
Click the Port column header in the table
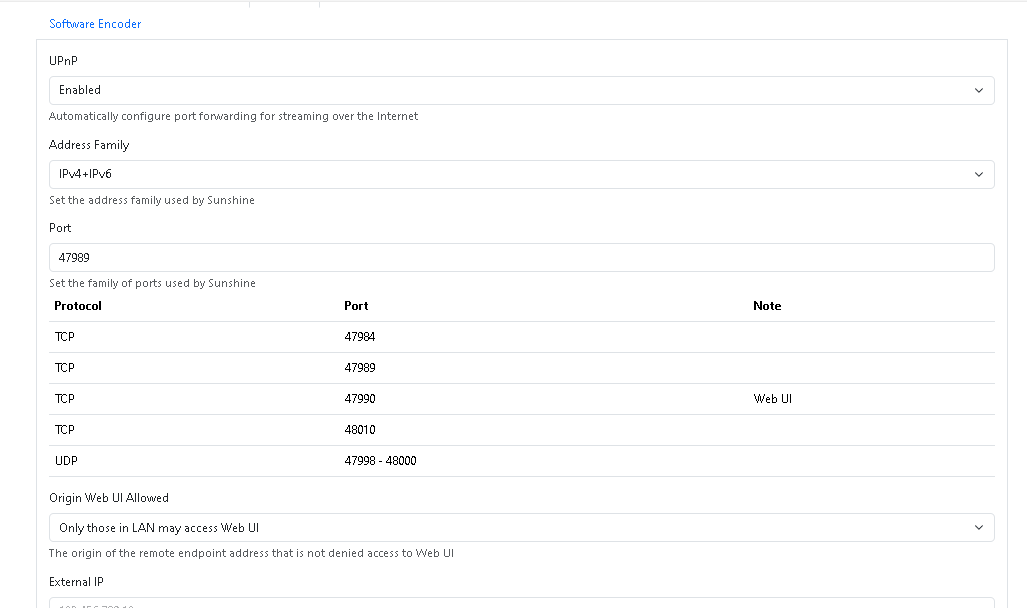[356, 306]
